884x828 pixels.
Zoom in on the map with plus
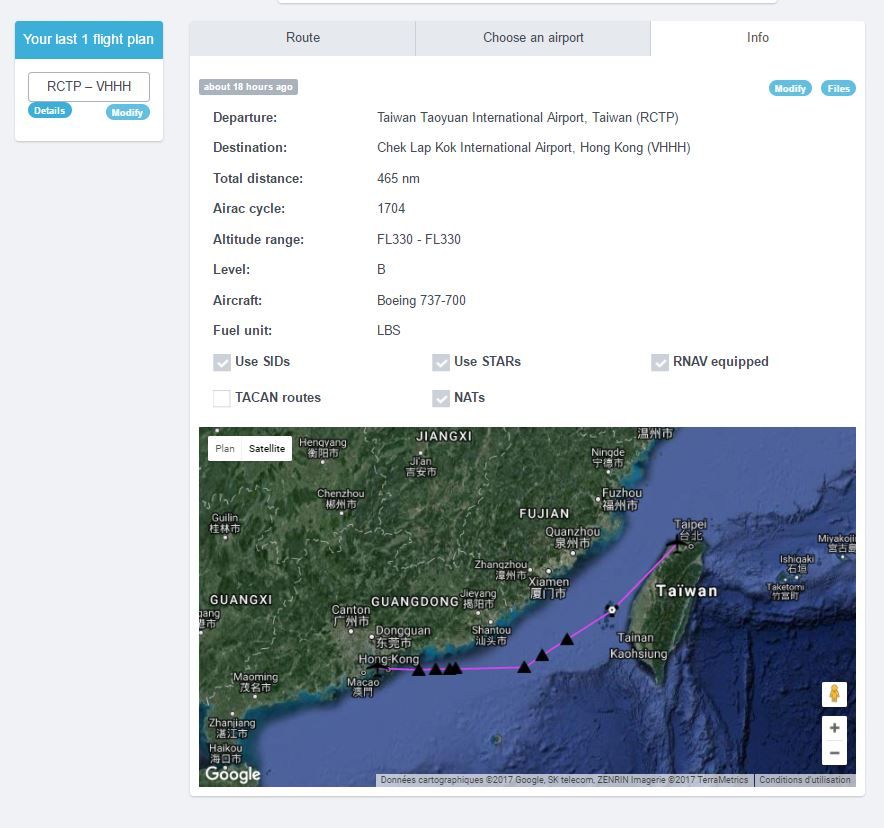(834, 728)
